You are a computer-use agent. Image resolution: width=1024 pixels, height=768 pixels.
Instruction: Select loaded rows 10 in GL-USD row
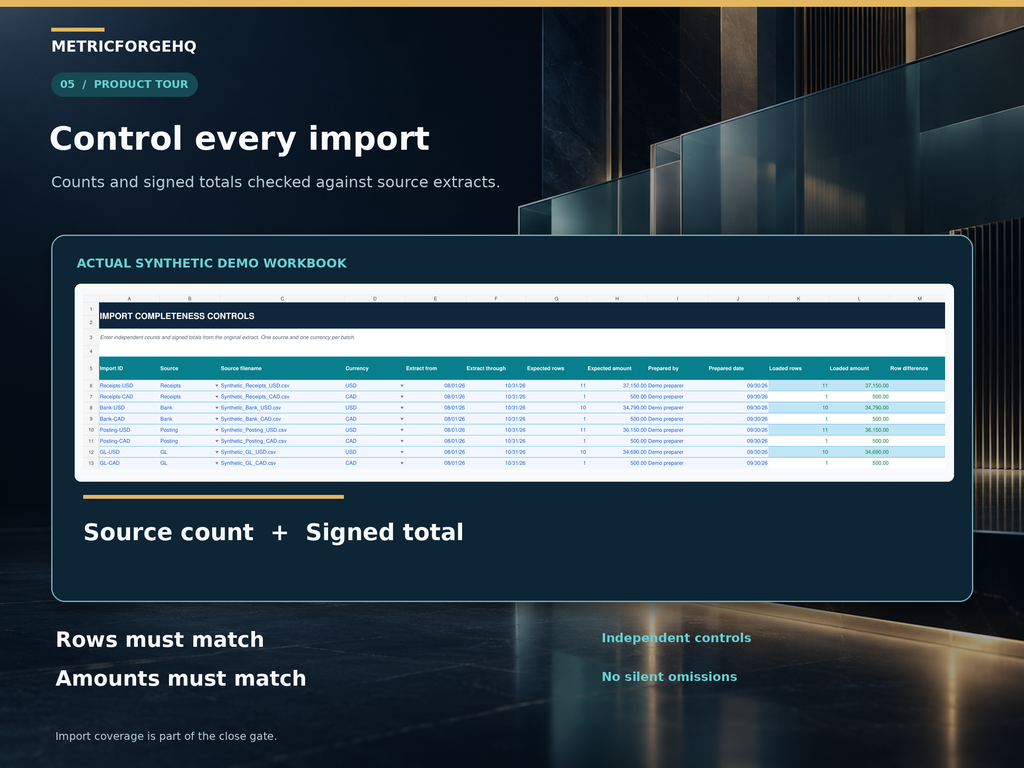(799, 453)
